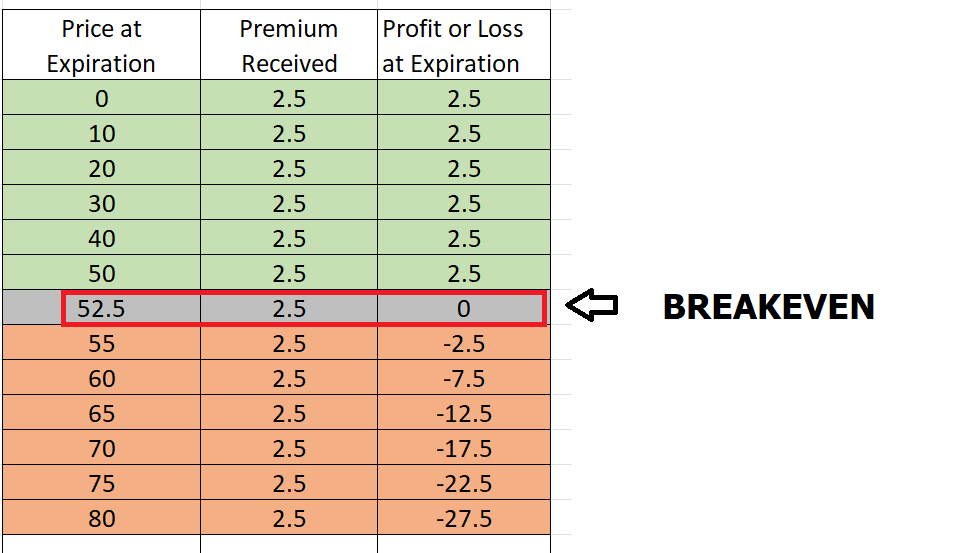The width and height of the screenshot is (979, 553).
Task: Select the "Profit or Loss at Expiration" header
Action: pyautogui.click(x=463, y=46)
